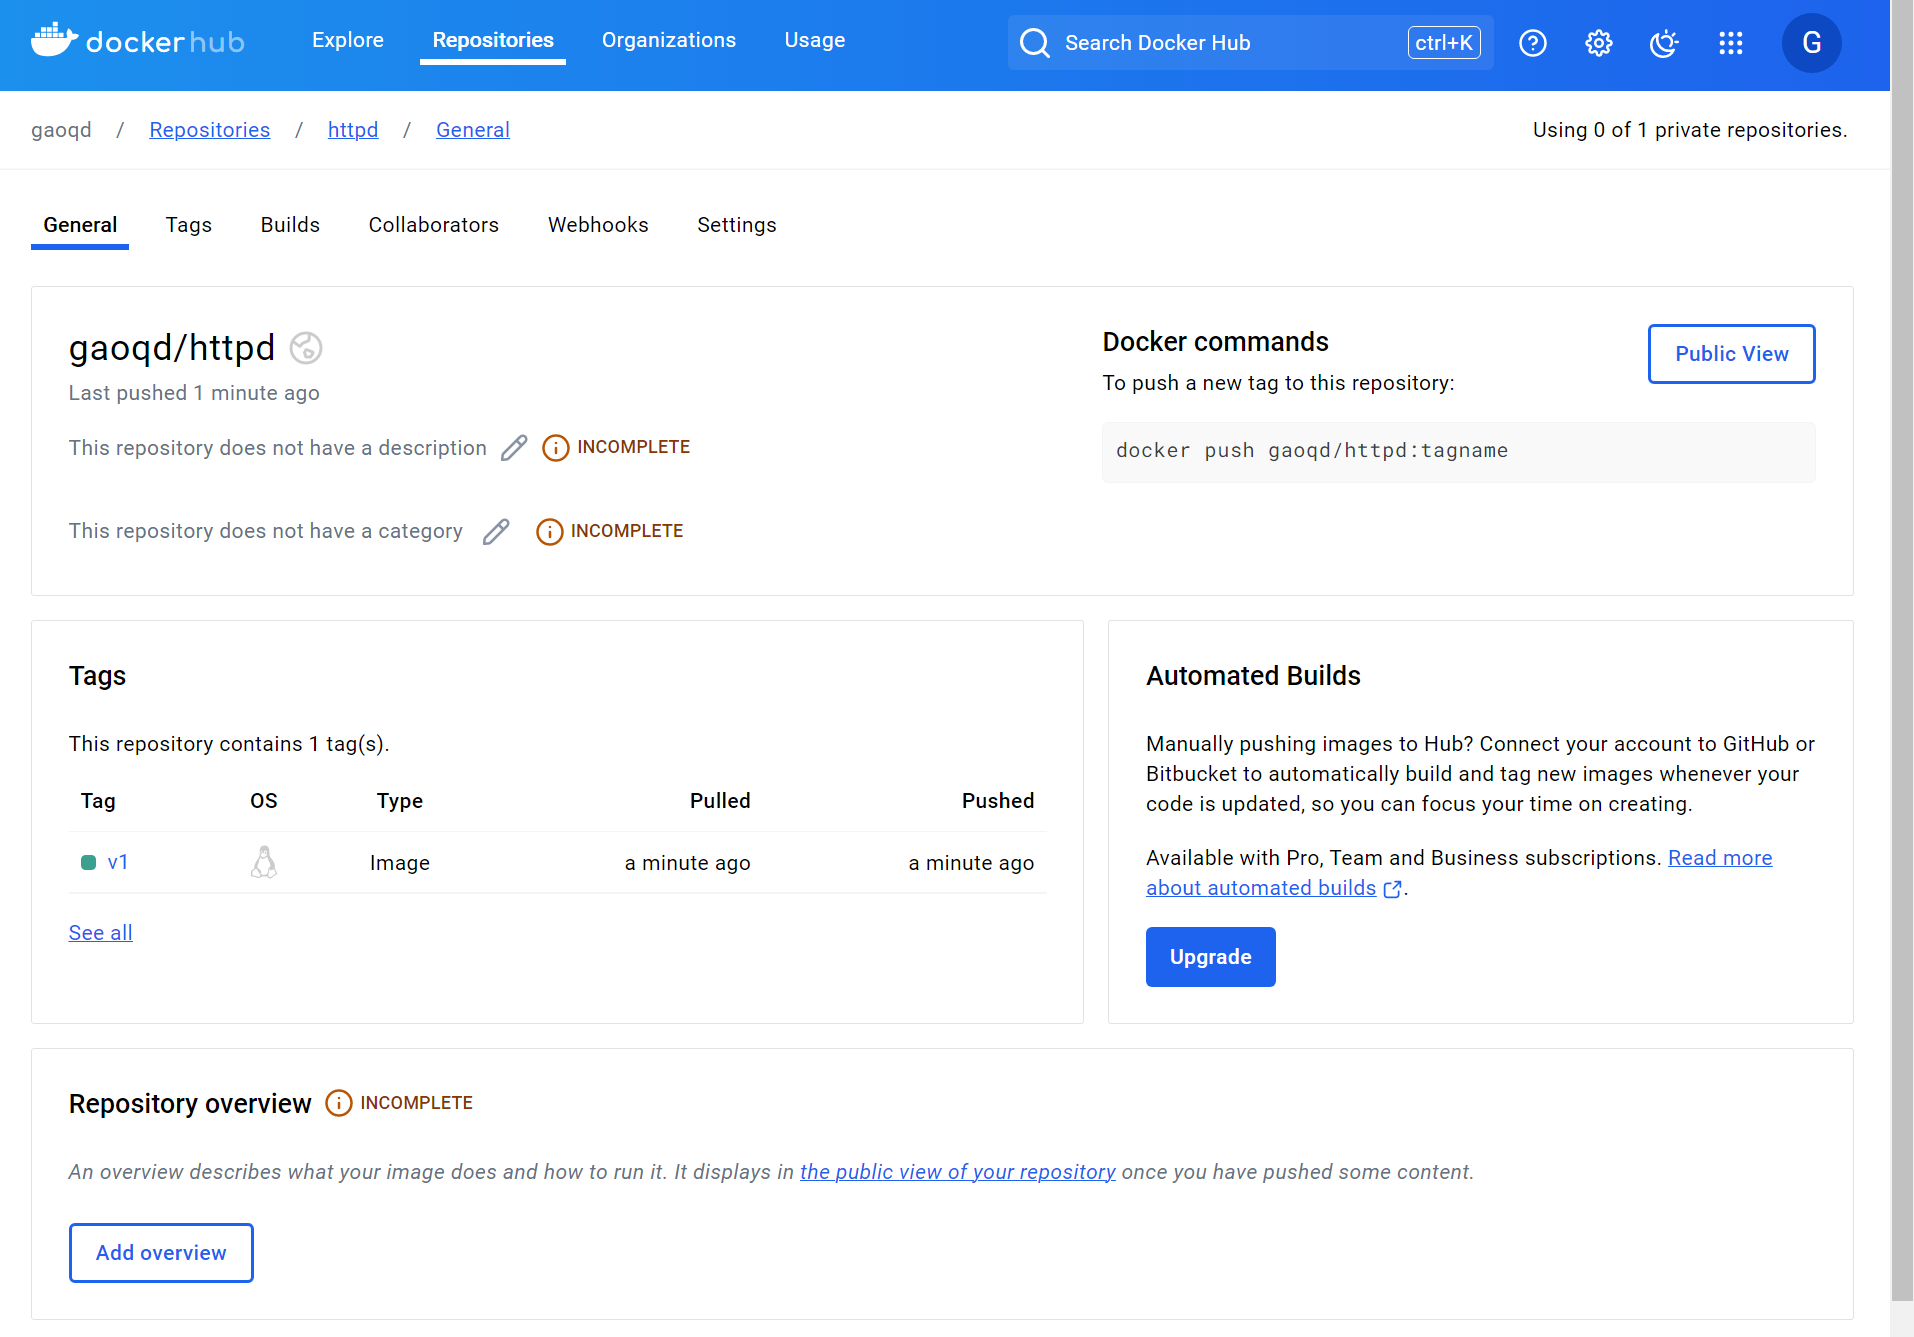Click description INCOMPLETE info icon
1914x1337 pixels.
(x=556, y=448)
